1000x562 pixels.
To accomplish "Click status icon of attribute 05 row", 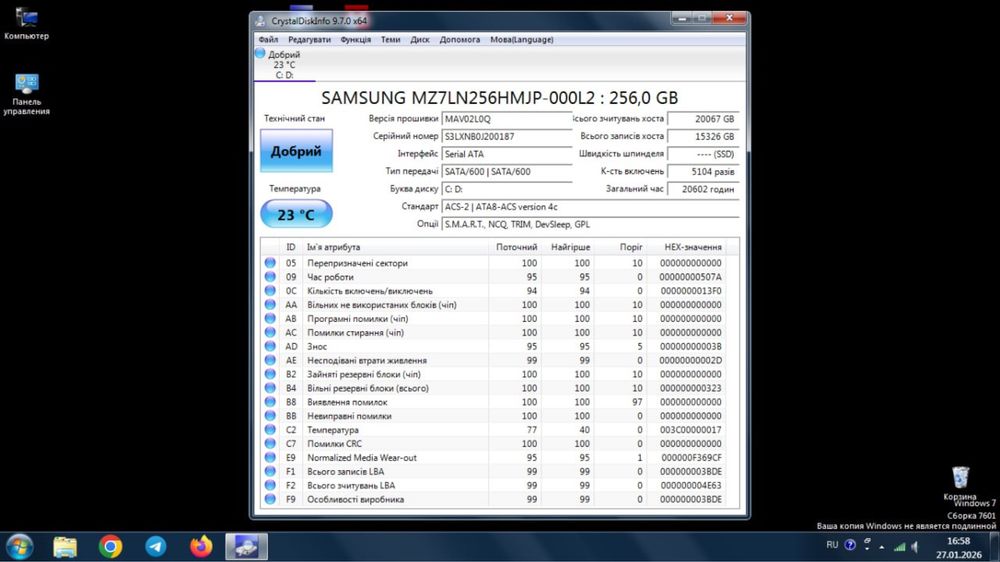I will coord(270,263).
